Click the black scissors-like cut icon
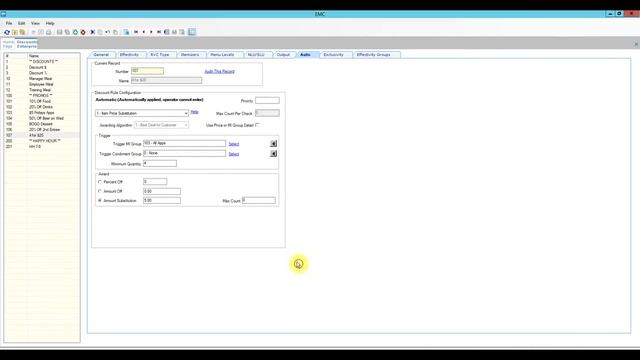The image size is (640, 360). tap(93, 32)
